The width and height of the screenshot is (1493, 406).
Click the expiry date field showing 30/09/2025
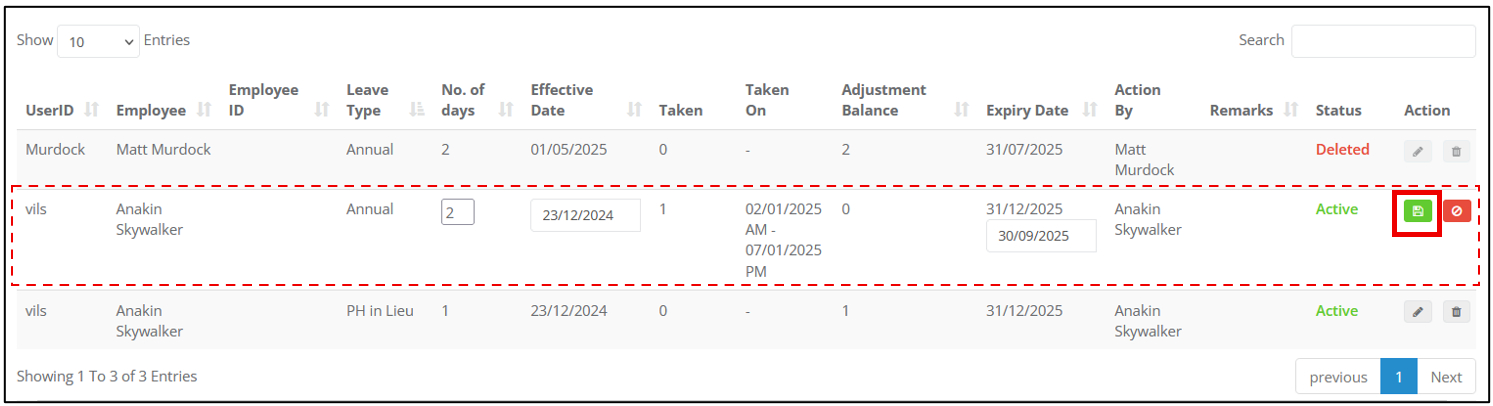[x=1041, y=236]
